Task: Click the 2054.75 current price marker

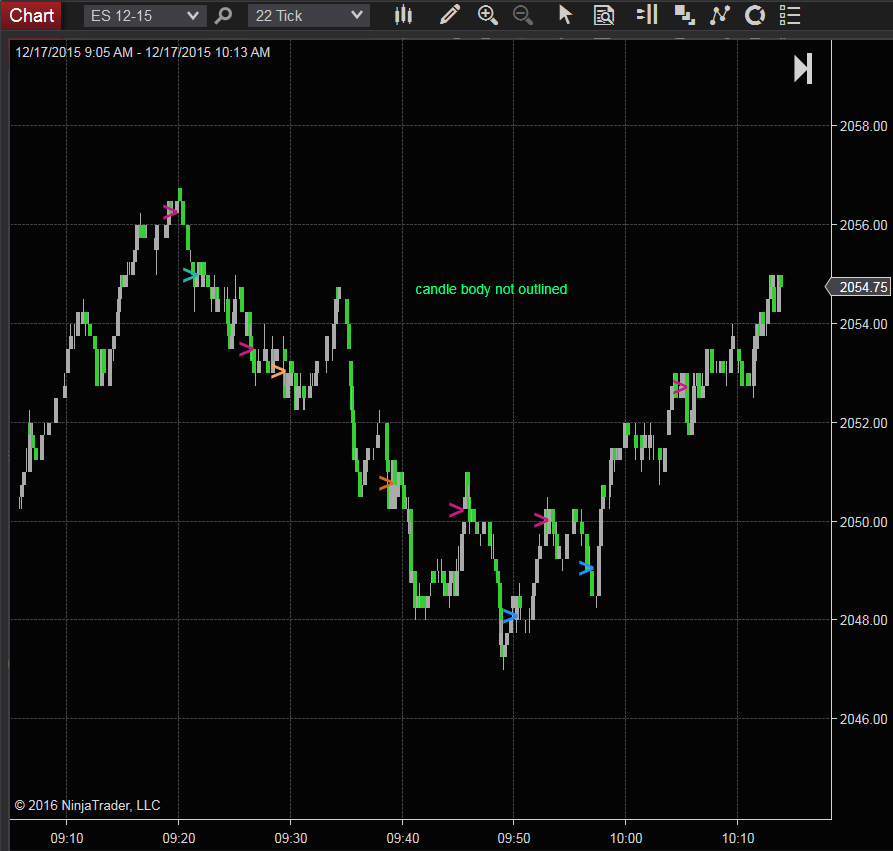Action: click(858, 287)
